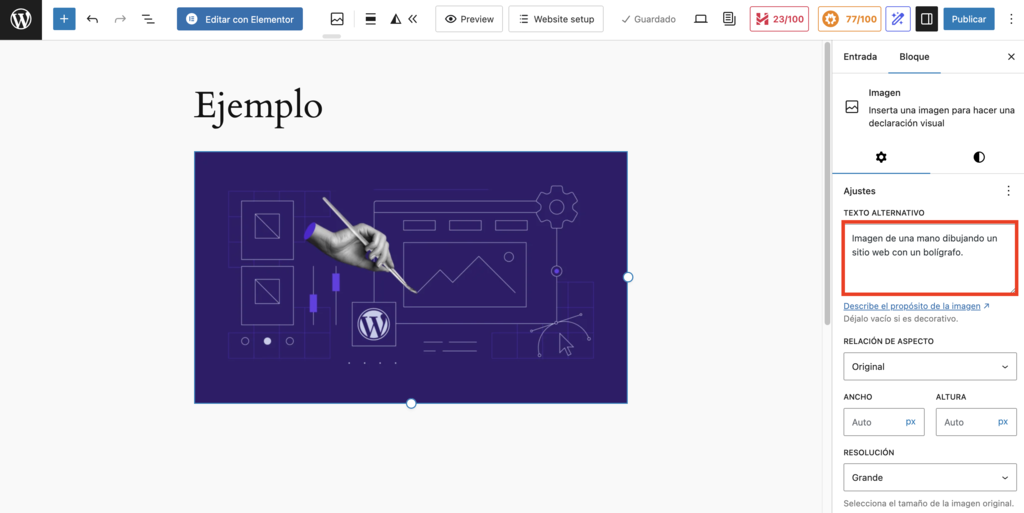1024x513 pixels.
Task: Open the laptop device preview icon
Action: coord(701,19)
